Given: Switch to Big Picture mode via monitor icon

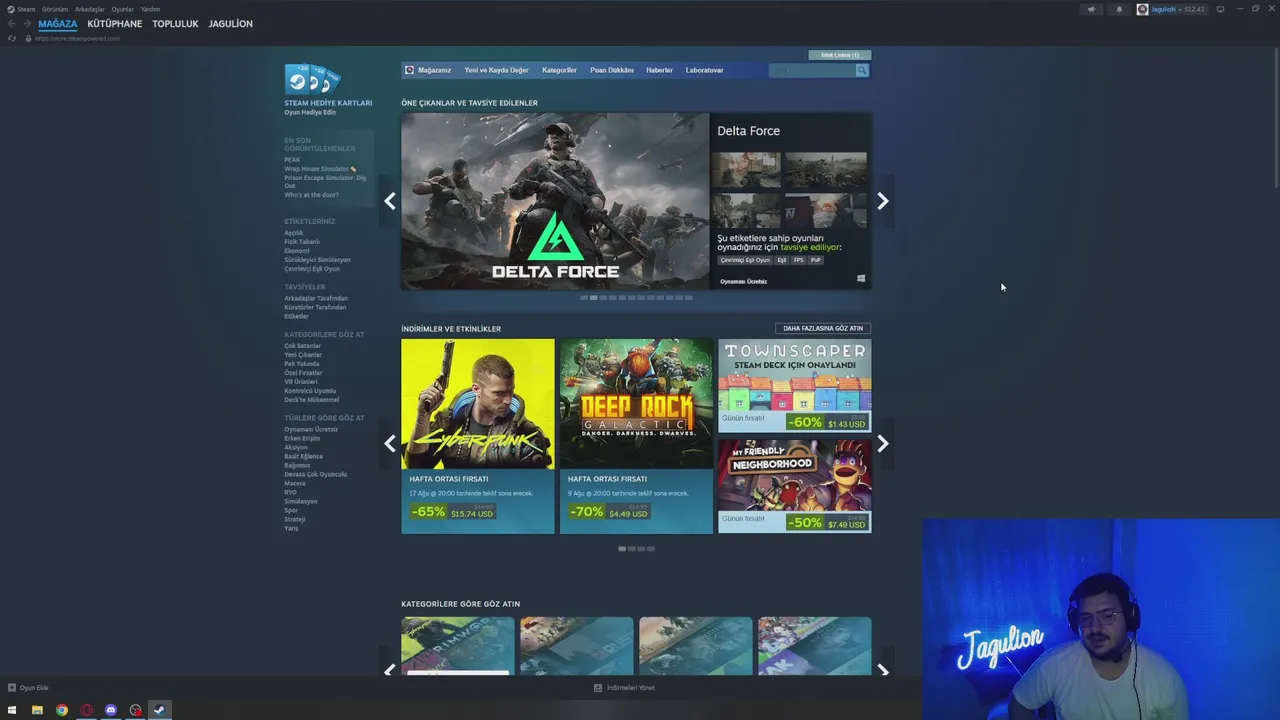Looking at the screenshot, I should coord(1220,9).
